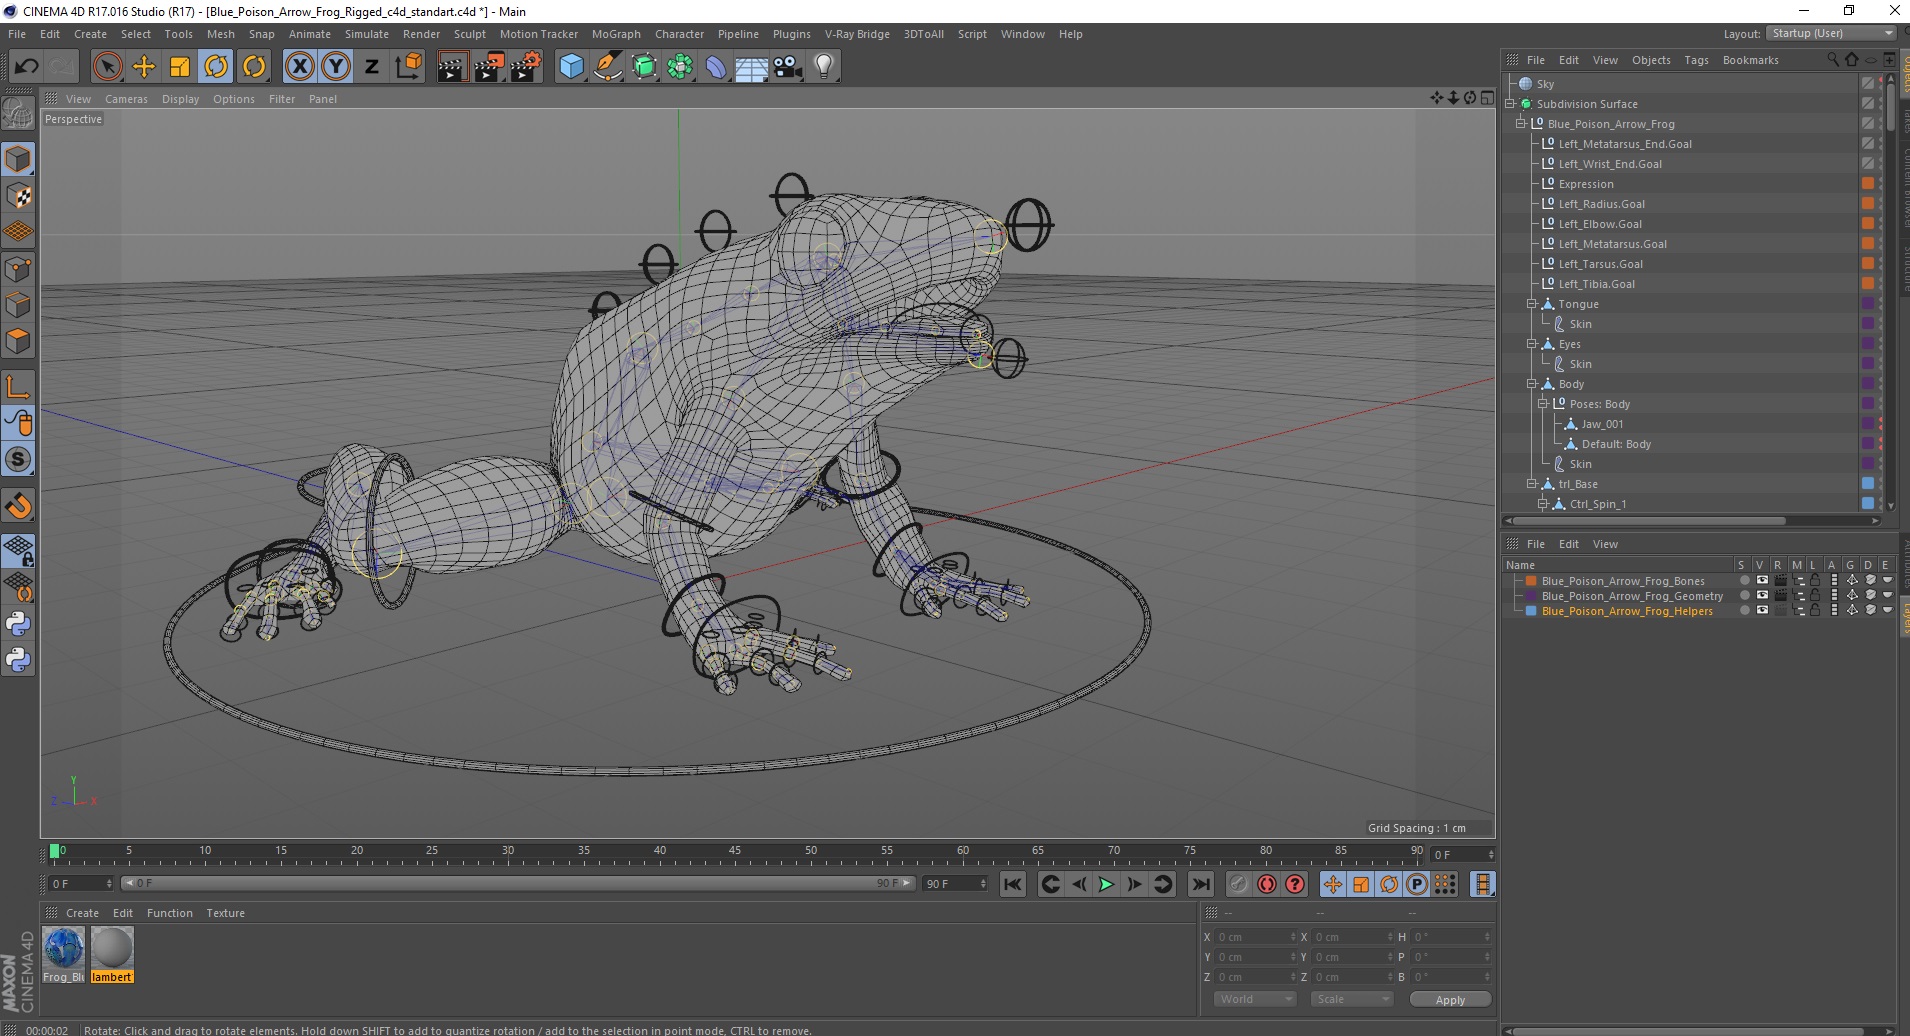Click the upper Python script icon in sidebar
1910x1036 pixels.
18,624
